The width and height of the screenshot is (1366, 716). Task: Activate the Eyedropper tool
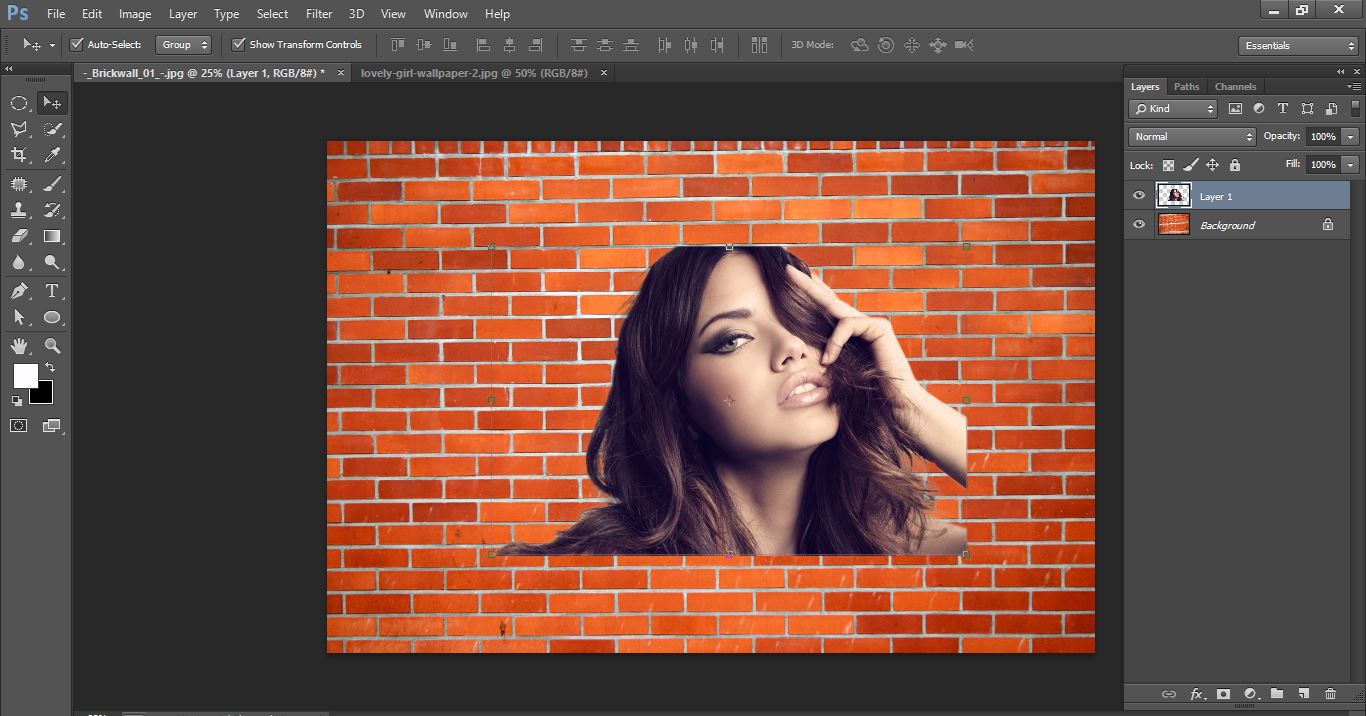tap(52, 155)
